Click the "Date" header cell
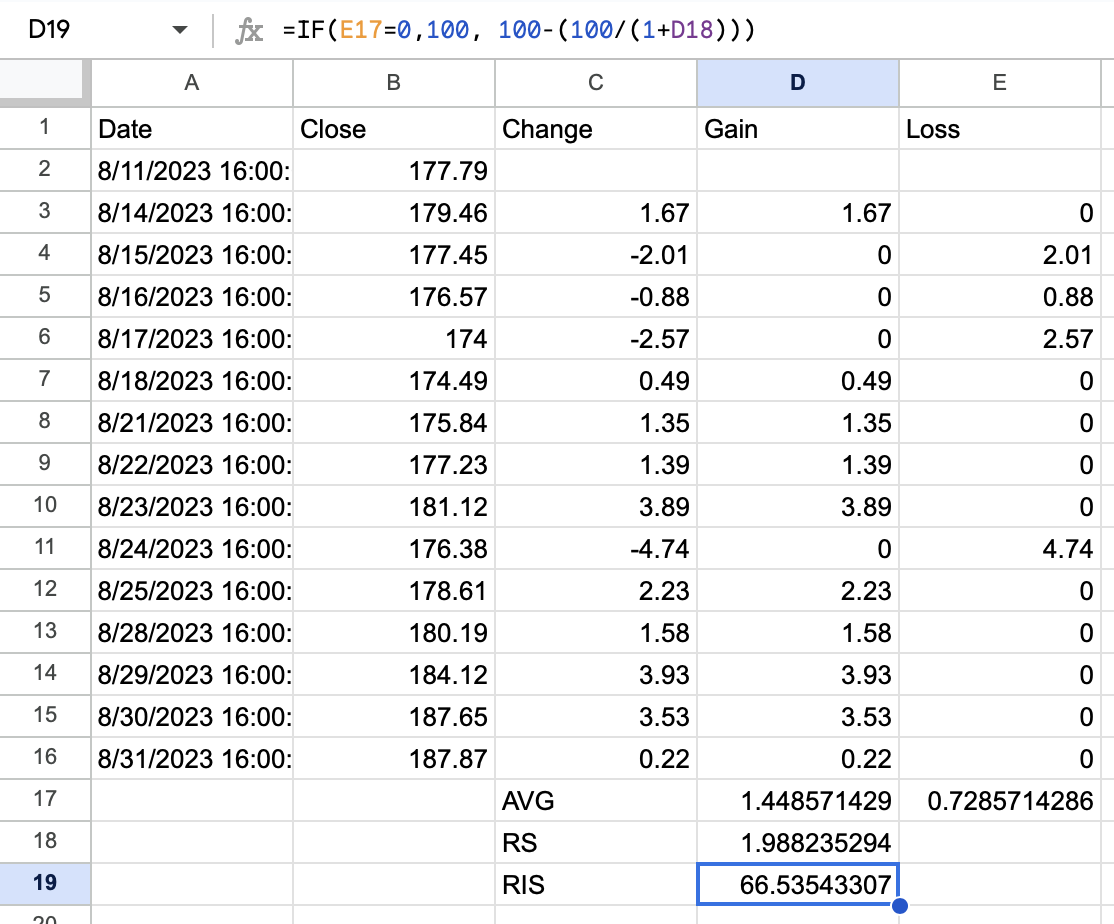Viewport: 1114px width, 924px height. 192,129
